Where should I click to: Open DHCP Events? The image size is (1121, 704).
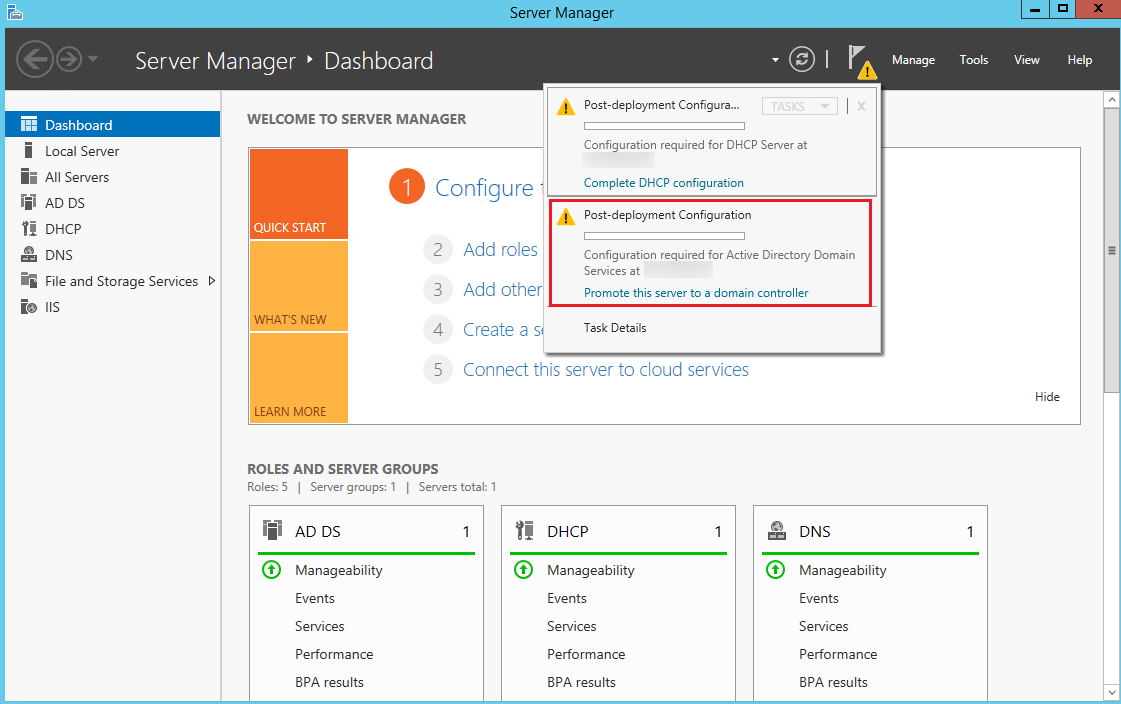(567, 598)
